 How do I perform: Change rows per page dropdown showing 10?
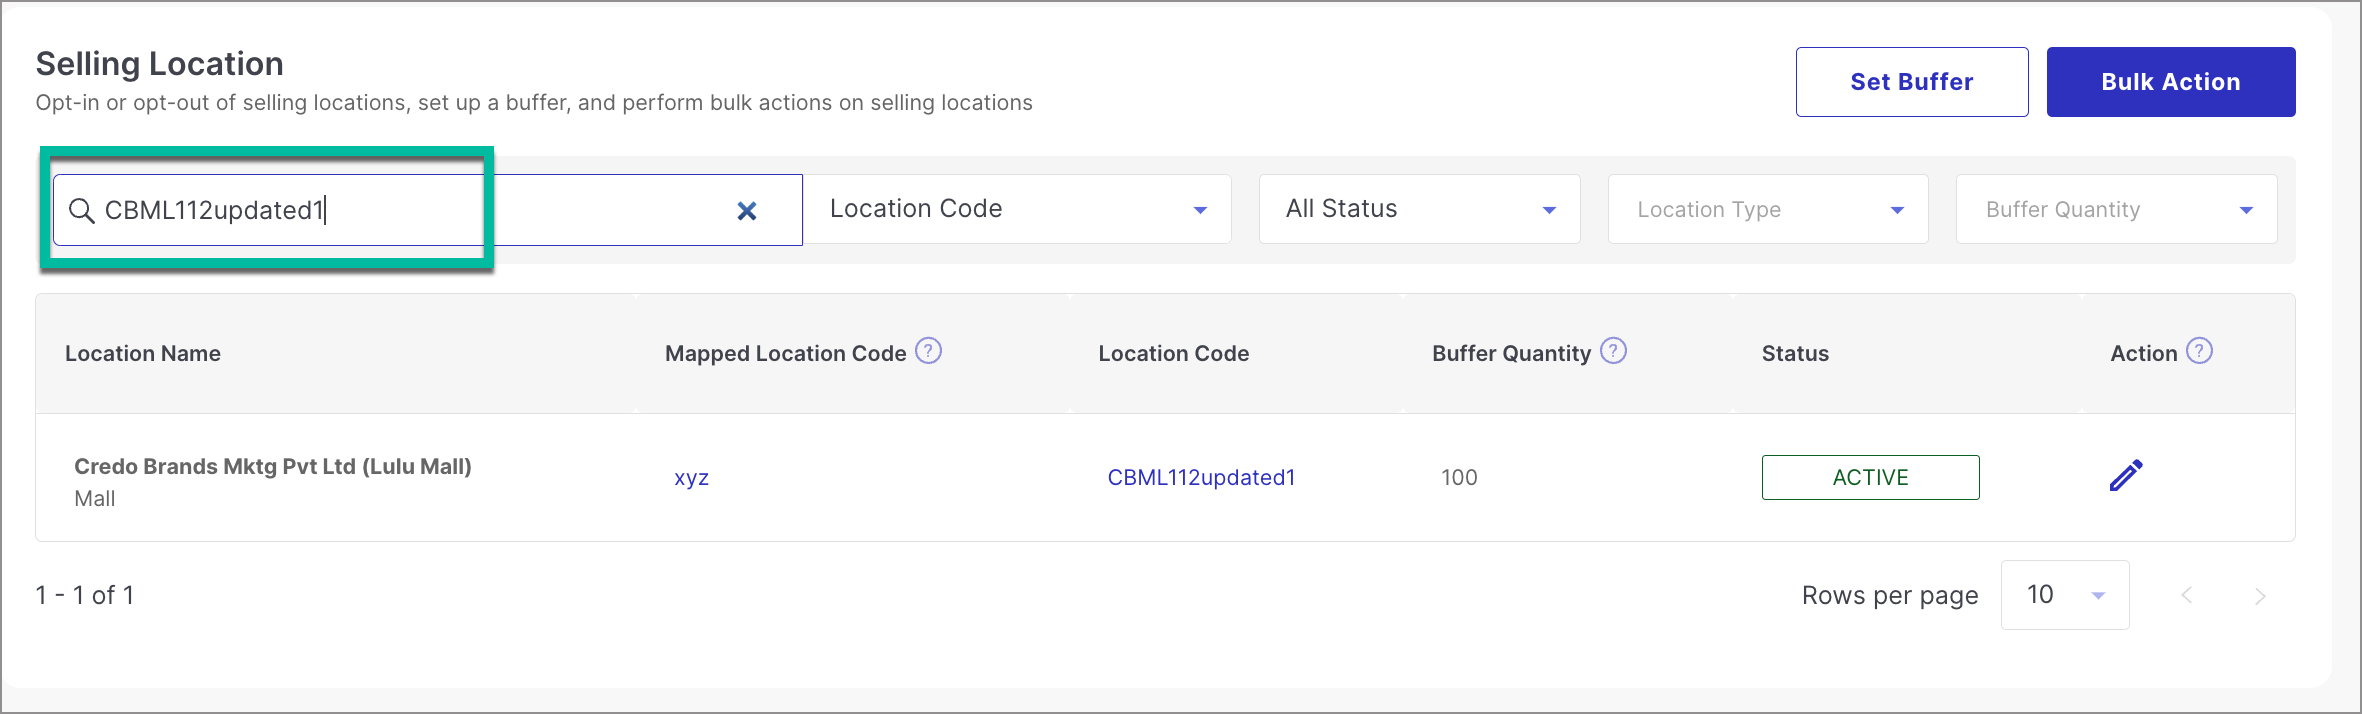[x=2065, y=595]
